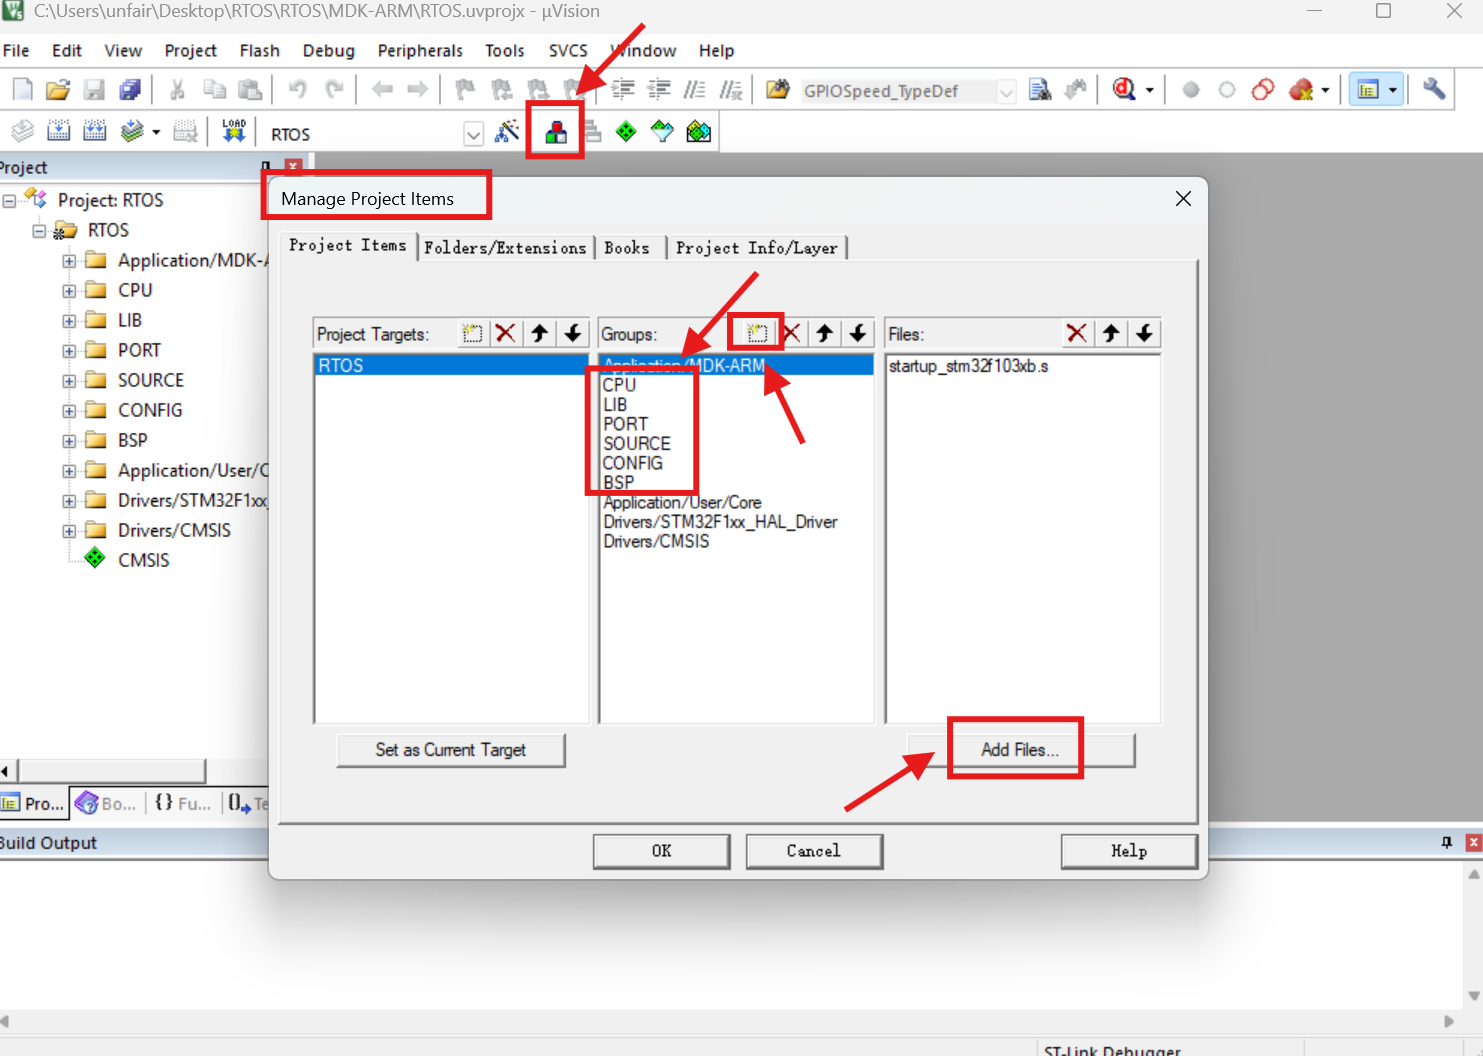The image size is (1483, 1056).
Task: Switch to Folders/Extensions tab
Action: pos(505,248)
